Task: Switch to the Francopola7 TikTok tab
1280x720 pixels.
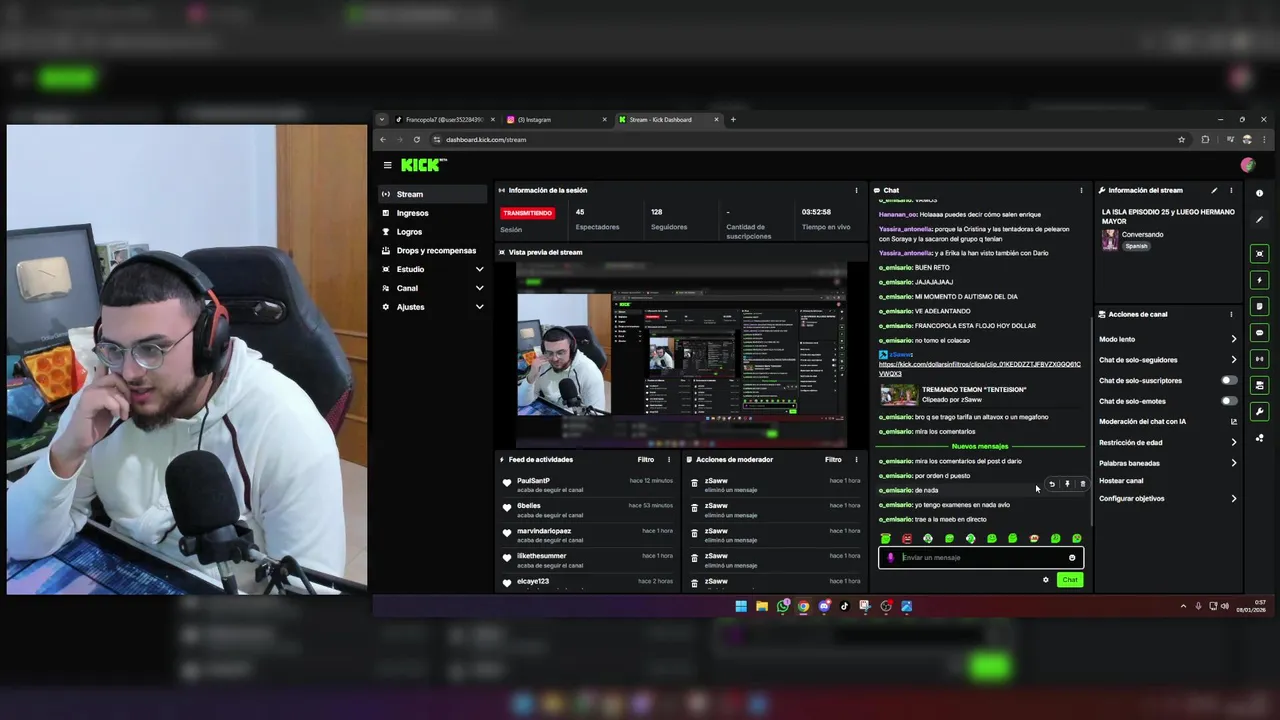Action: [x=444, y=119]
